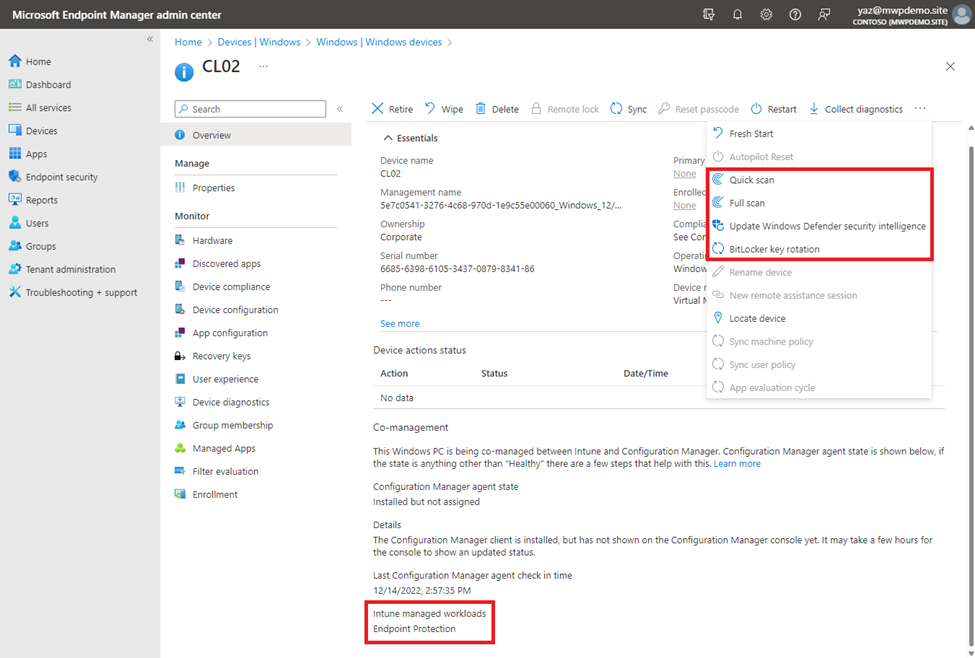
Task: Follow the Learn more link
Action: [737, 463]
